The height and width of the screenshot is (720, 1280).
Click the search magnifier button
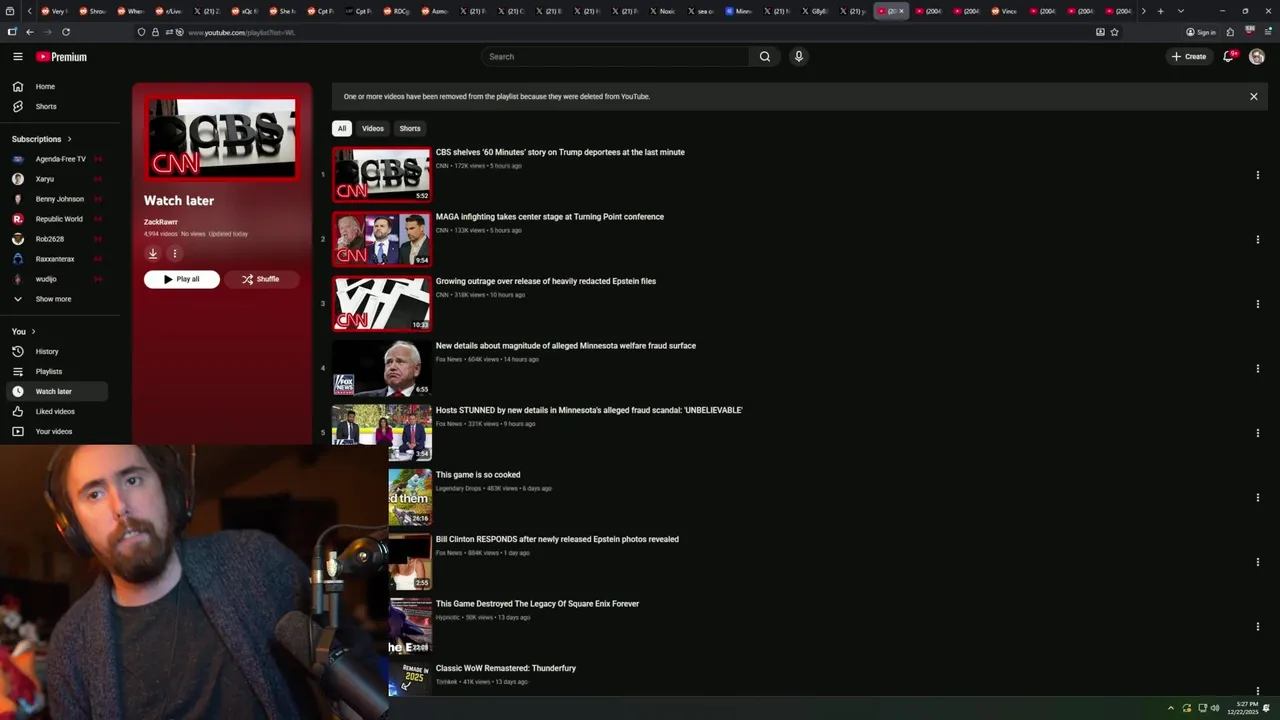[765, 57]
